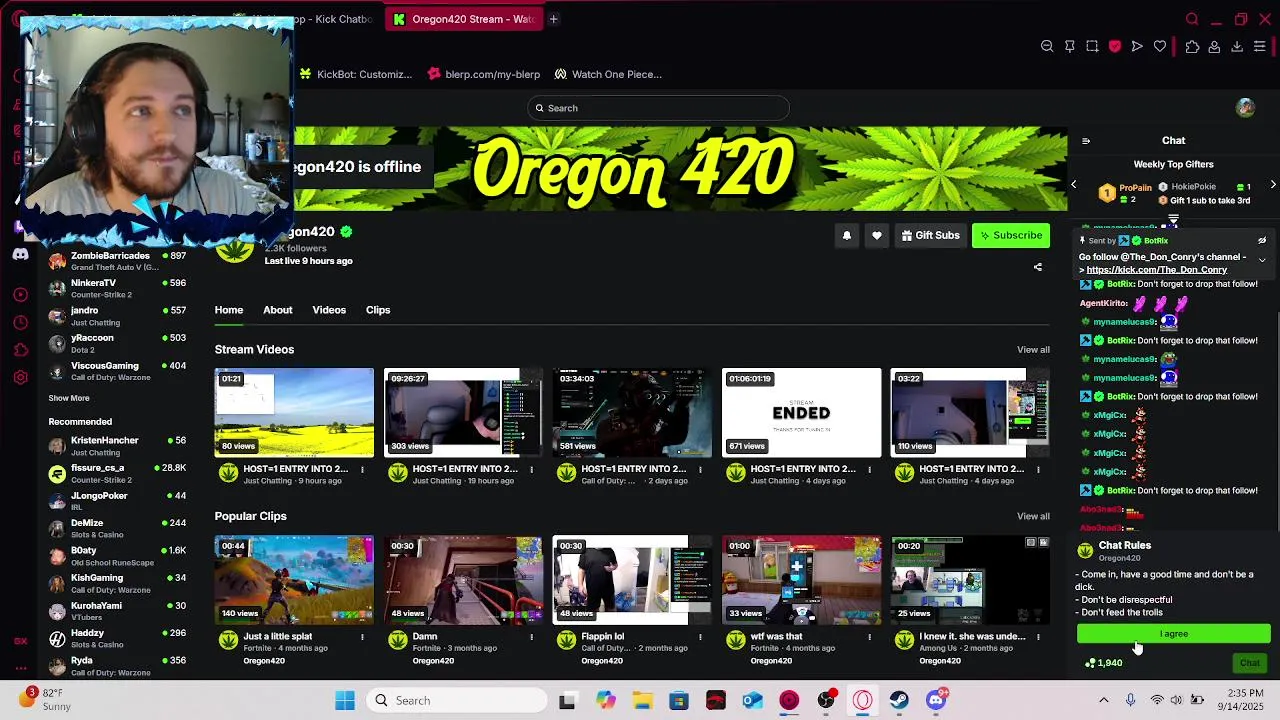1280x720 pixels.
Task: Toggle the notification bell for Oregon420
Action: [x=847, y=236]
